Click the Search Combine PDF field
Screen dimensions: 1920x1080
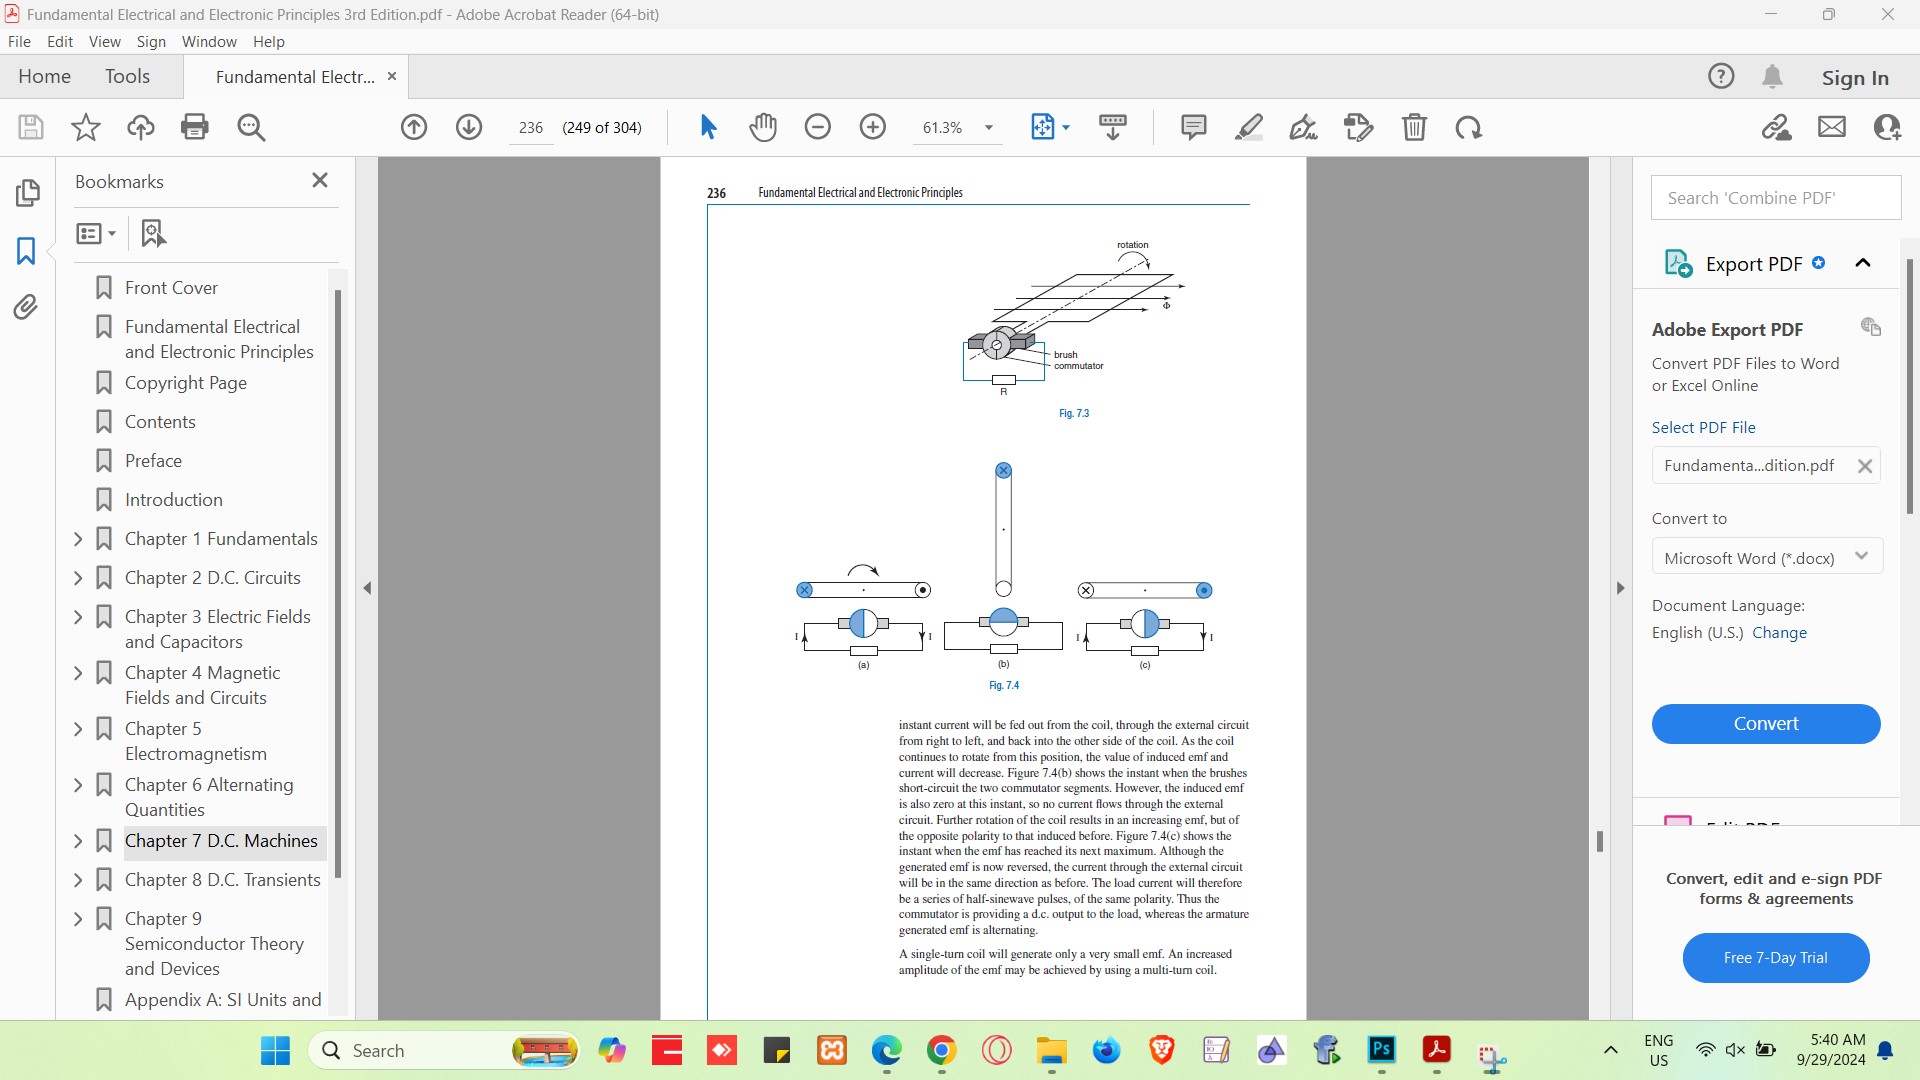pyautogui.click(x=1775, y=198)
